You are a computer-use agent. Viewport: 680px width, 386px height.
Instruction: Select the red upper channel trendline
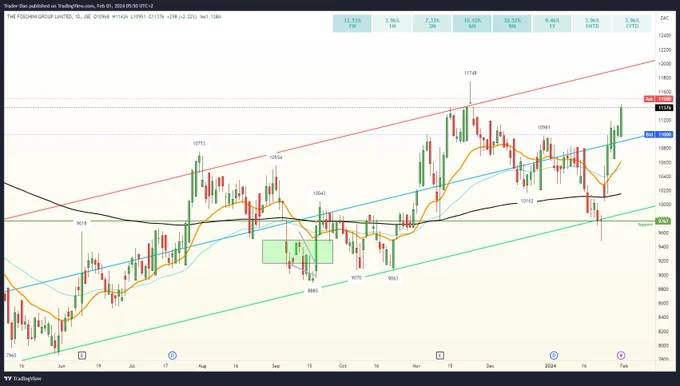[330, 140]
